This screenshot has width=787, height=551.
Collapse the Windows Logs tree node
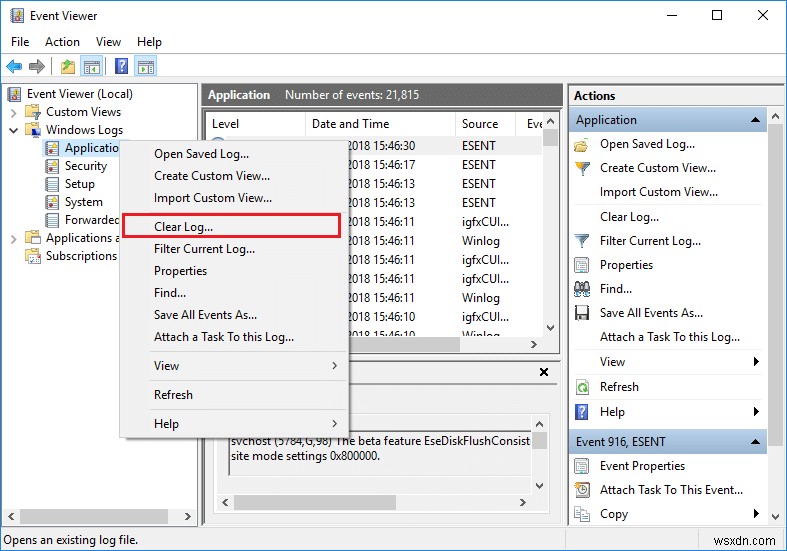[14, 130]
